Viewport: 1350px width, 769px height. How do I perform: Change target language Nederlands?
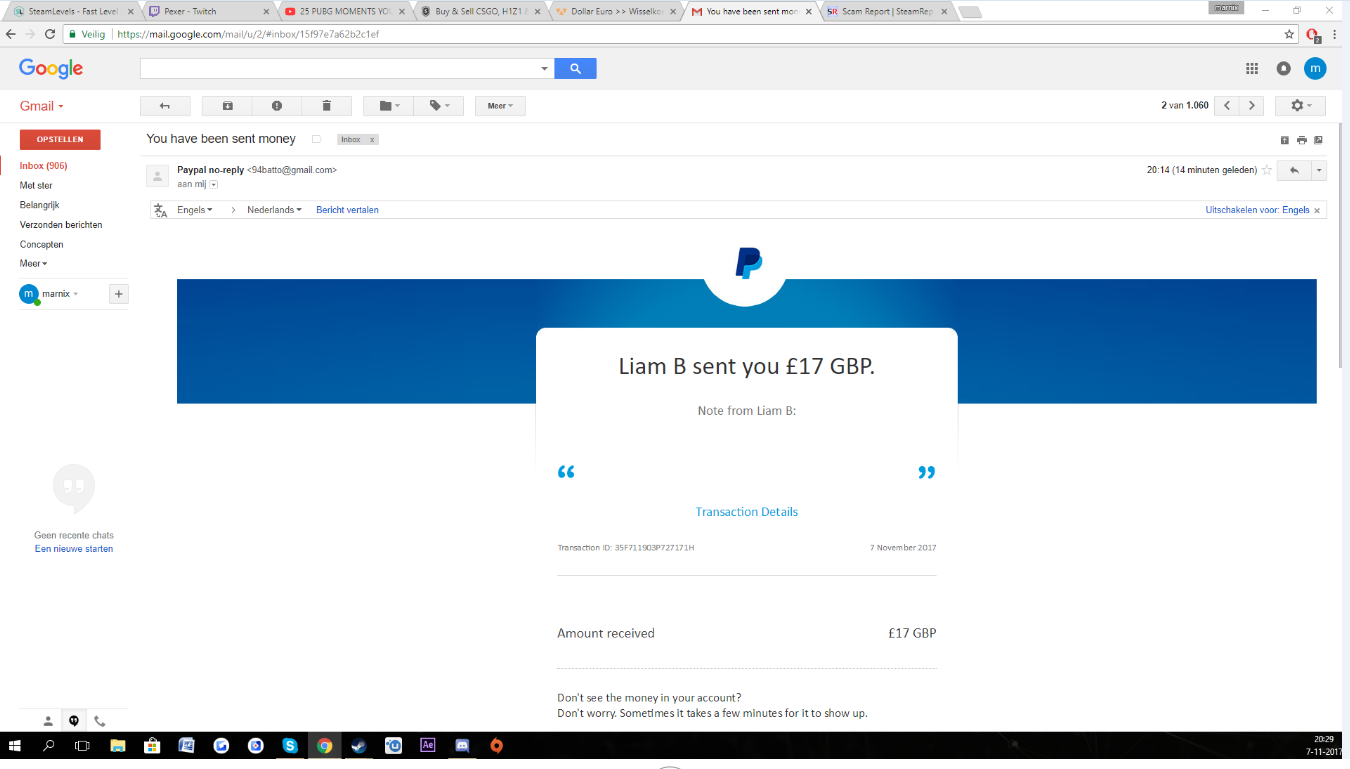pyautogui.click(x=274, y=210)
